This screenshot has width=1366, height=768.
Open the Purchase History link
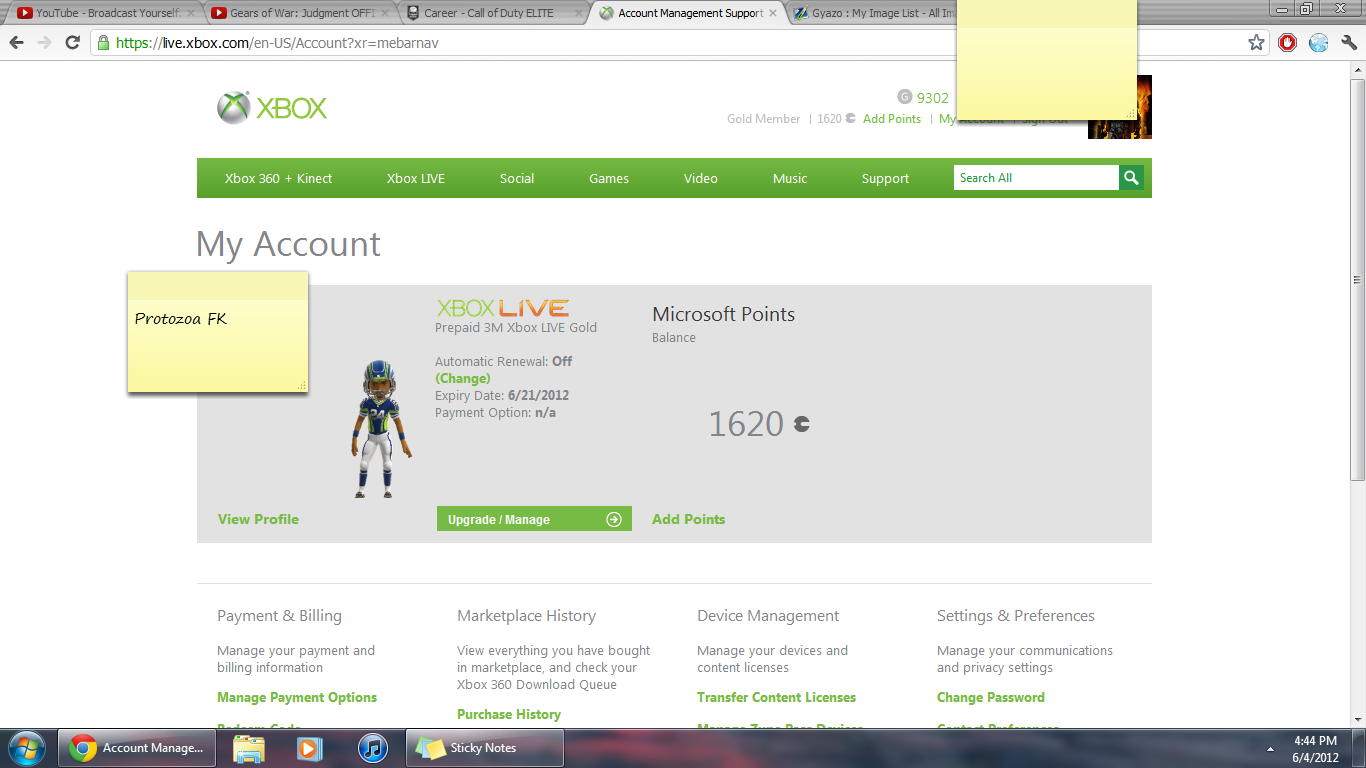coord(509,714)
